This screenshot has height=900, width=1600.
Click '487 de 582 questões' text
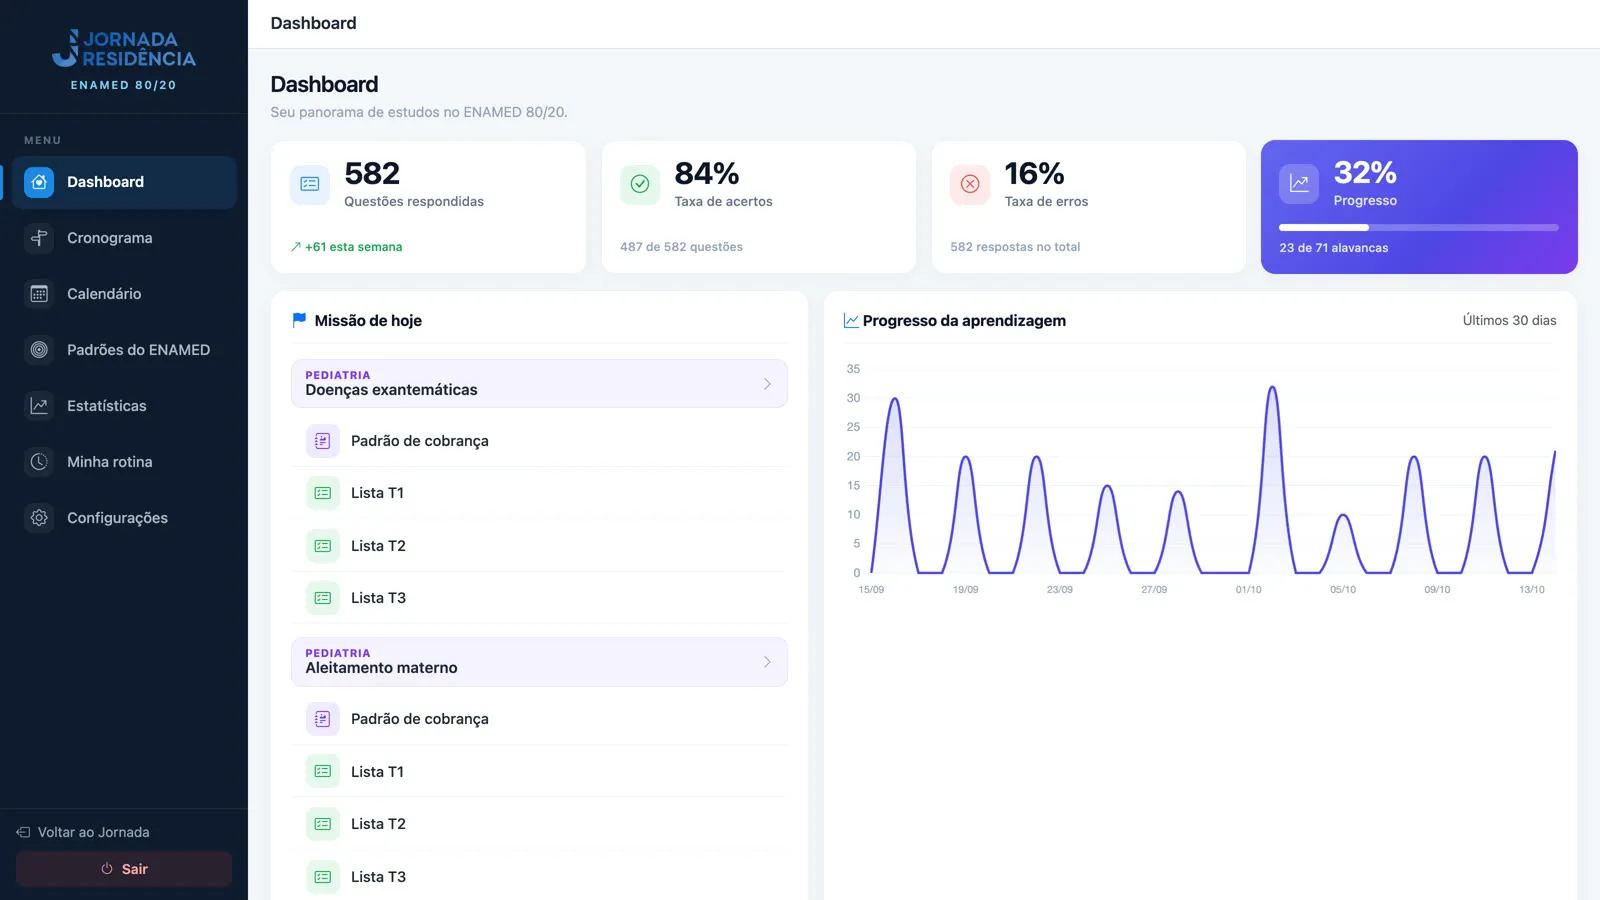(681, 247)
